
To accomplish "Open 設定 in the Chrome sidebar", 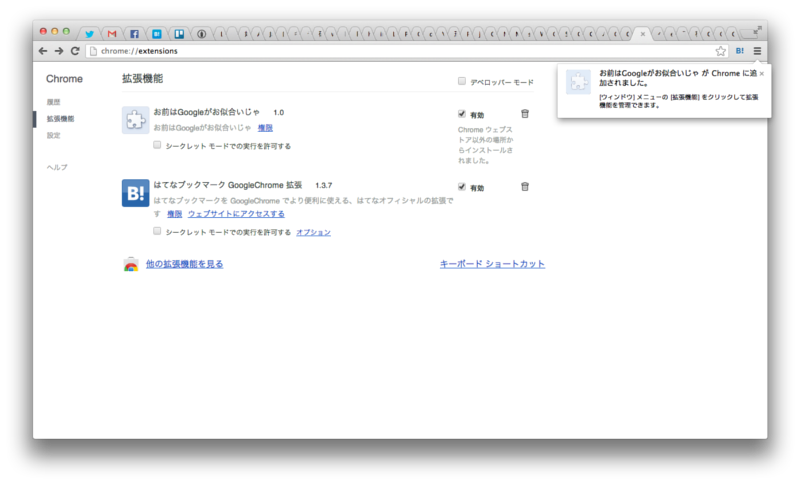I will pos(54,136).
